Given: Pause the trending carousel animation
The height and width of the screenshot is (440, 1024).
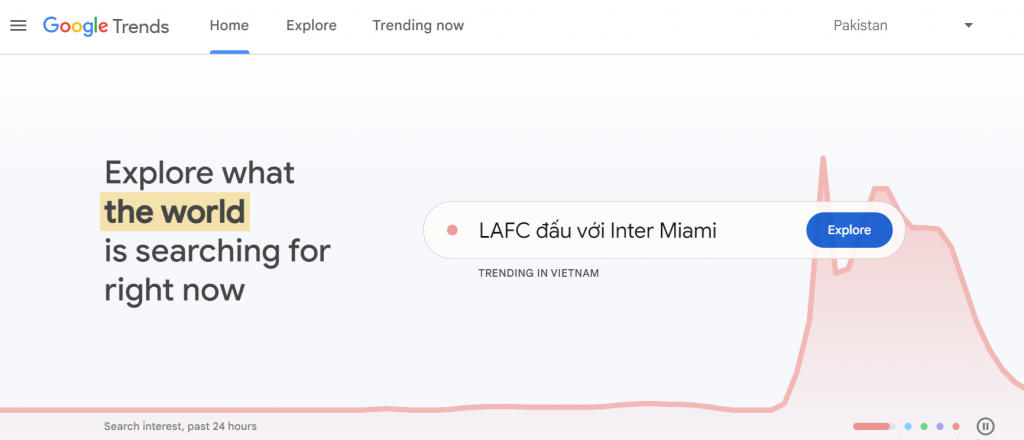Looking at the screenshot, I should pyautogui.click(x=985, y=427).
